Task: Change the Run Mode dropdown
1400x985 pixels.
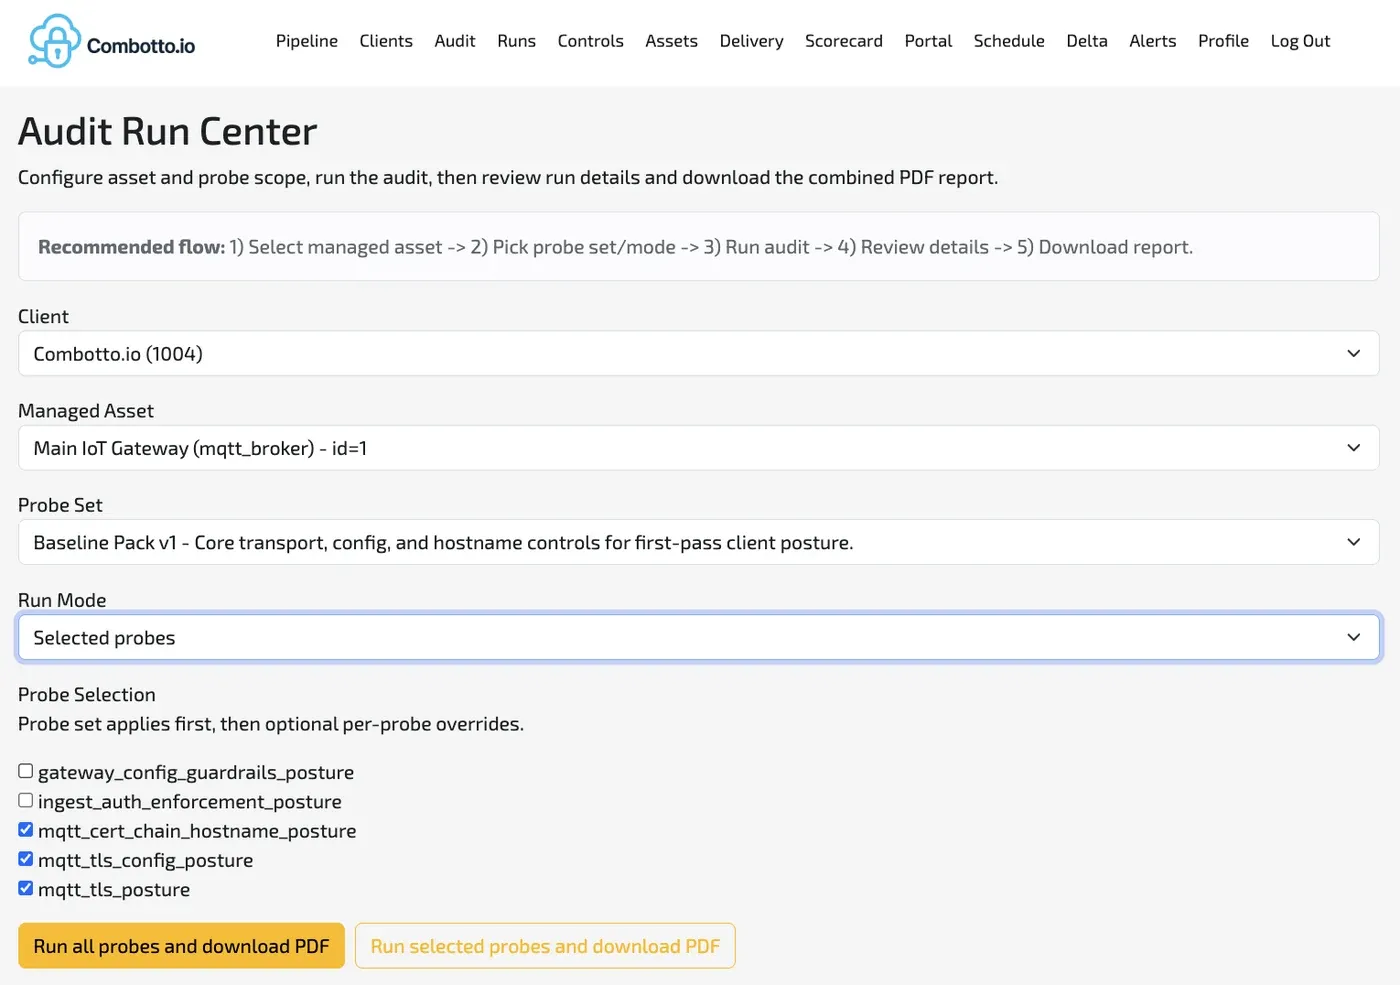Action: (x=1353, y=637)
